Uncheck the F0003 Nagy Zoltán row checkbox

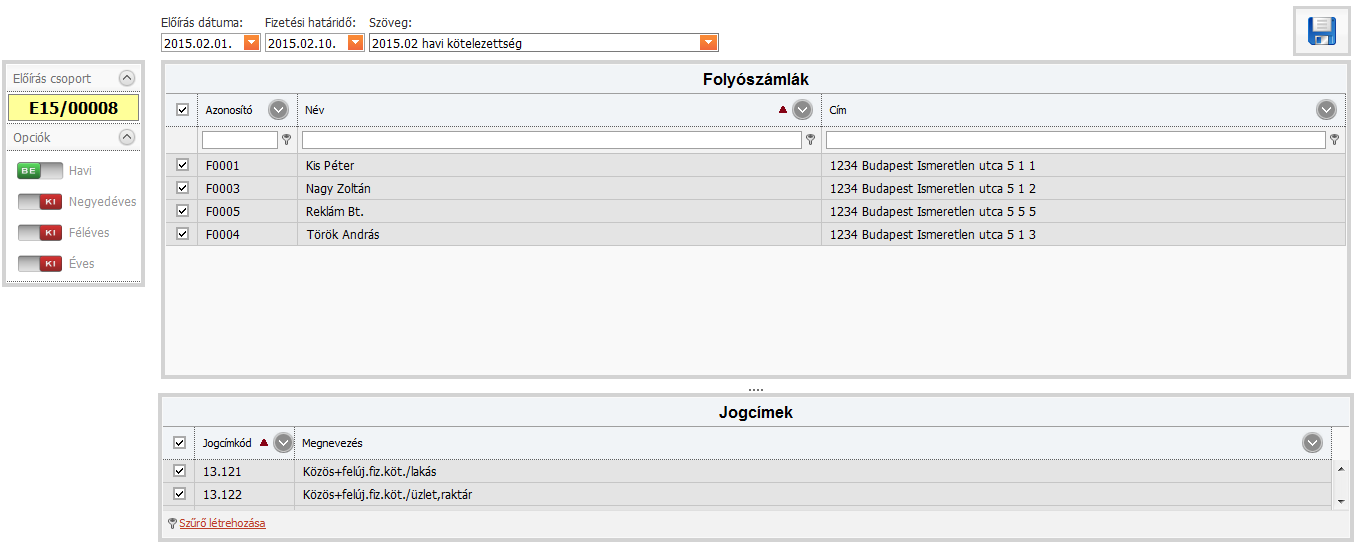tap(182, 188)
